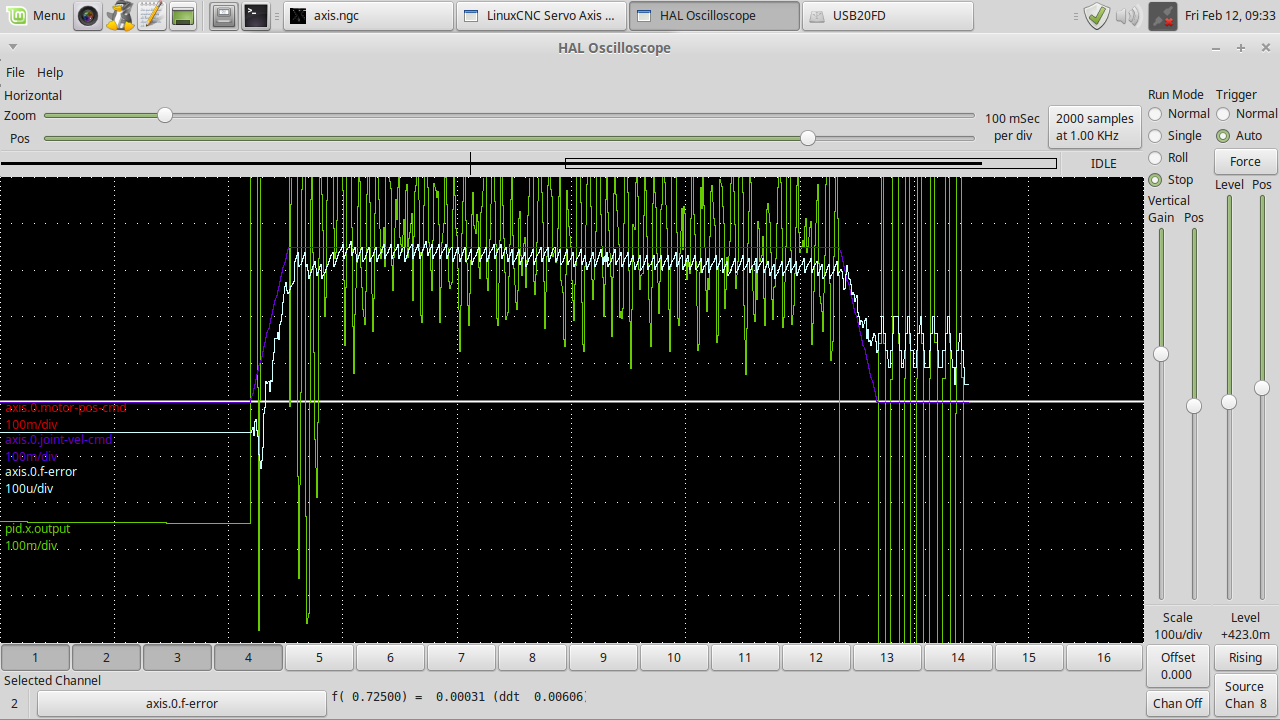Open the Linux Mint Menu

(x=36, y=16)
